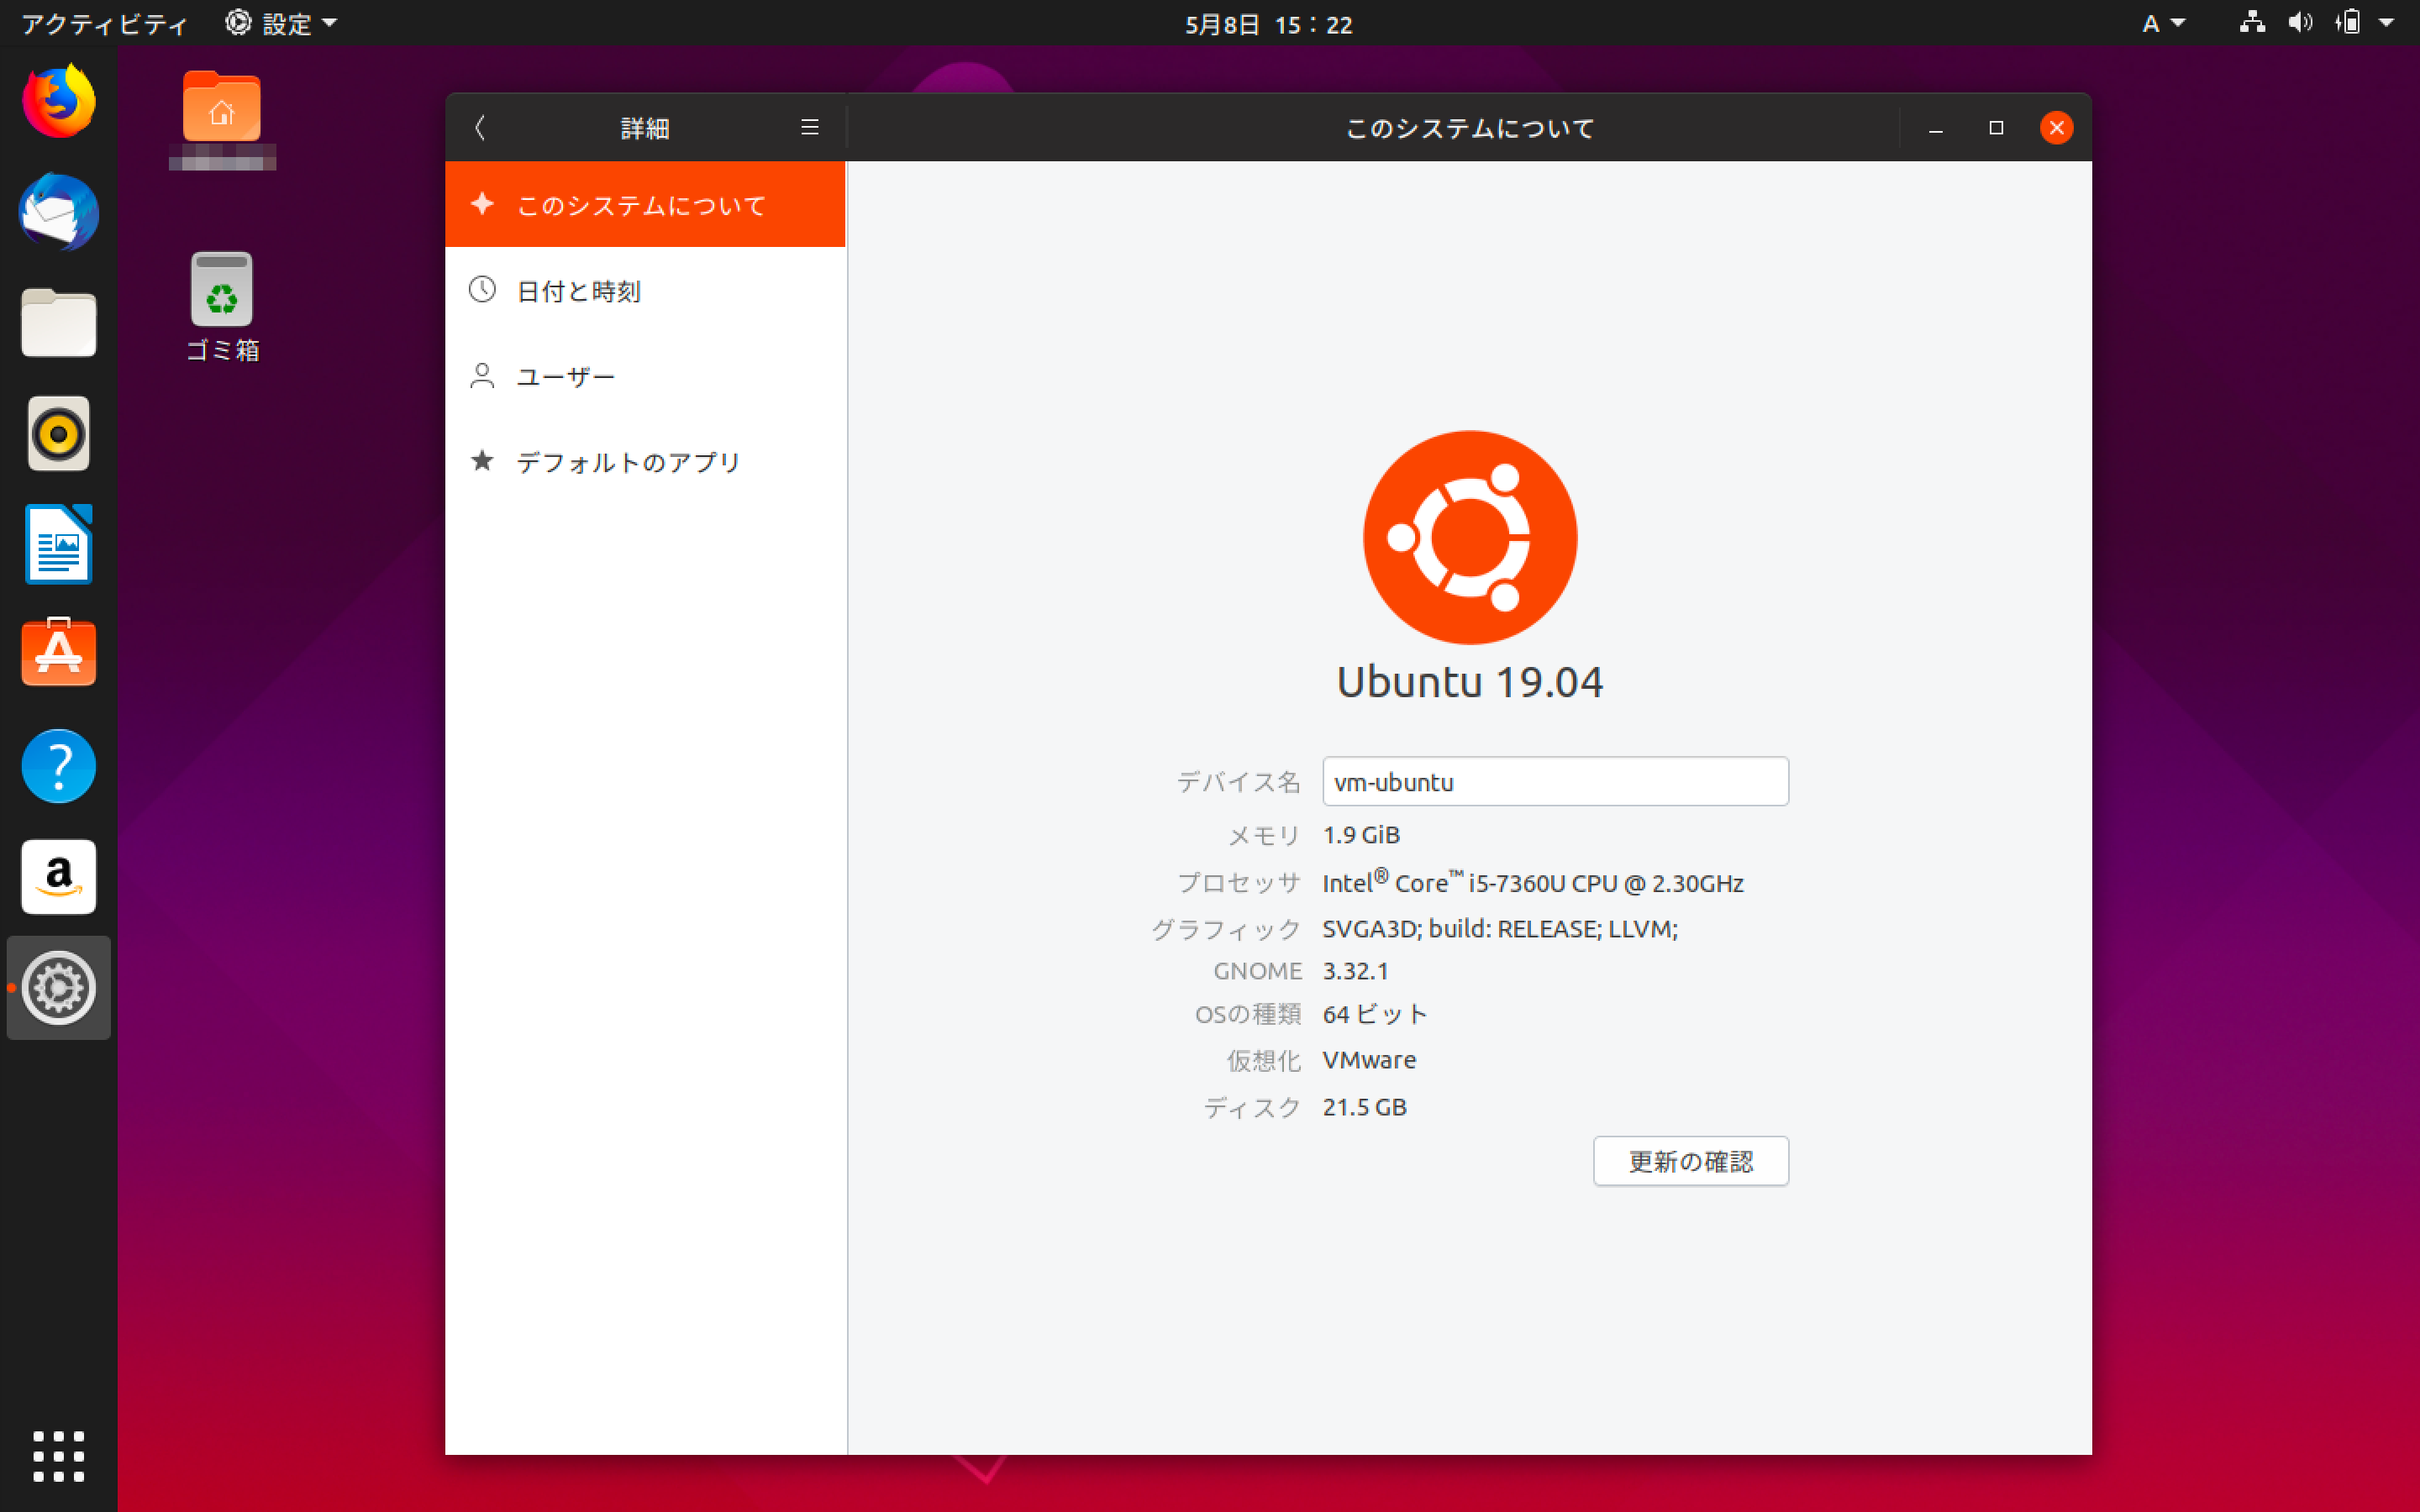The height and width of the screenshot is (1512, 2420).
Task: Click the volume icon in the top bar
Action: click(x=2300, y=22)
